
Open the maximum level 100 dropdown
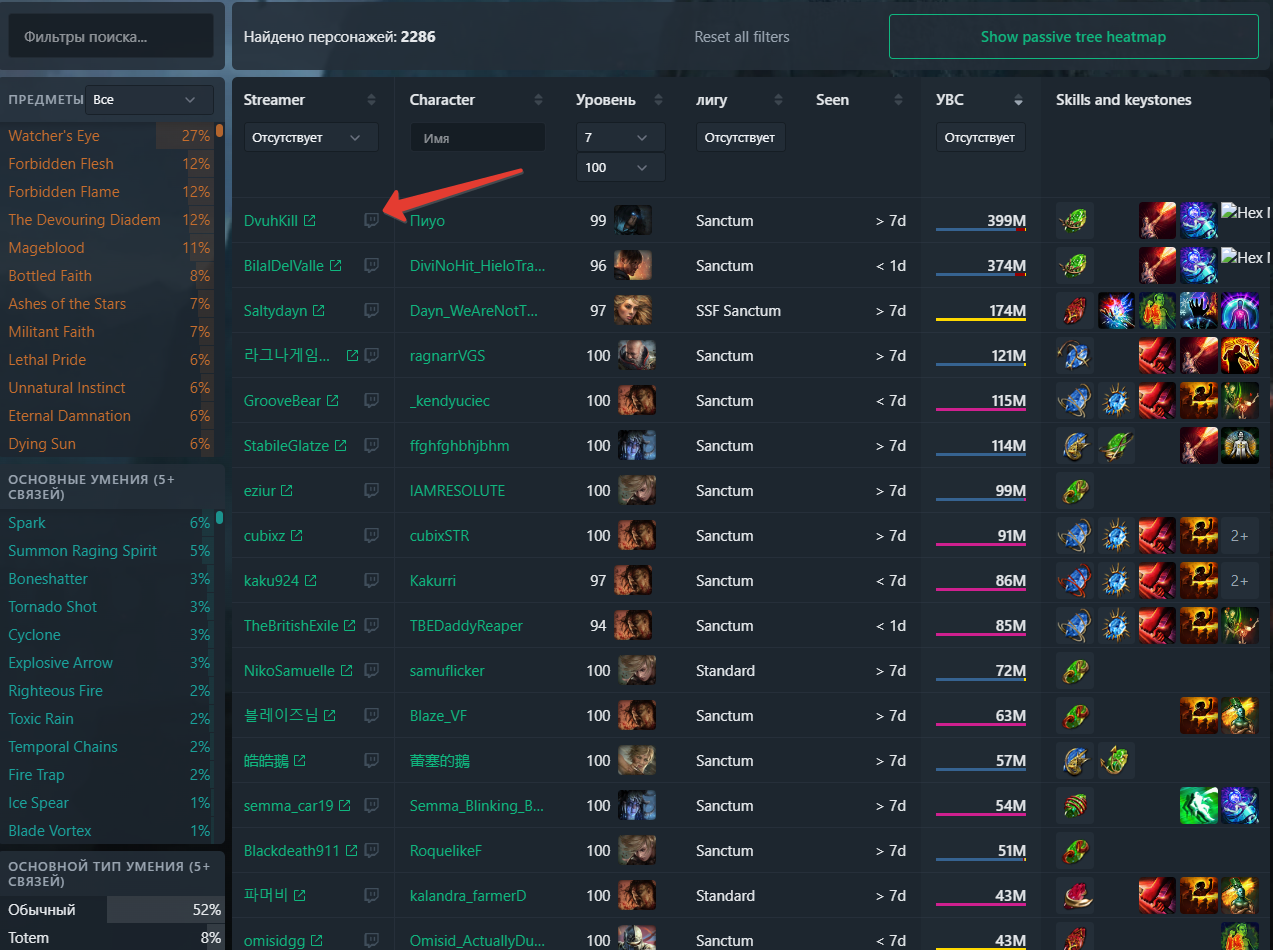pyautogui.click(x=620, y=167)
